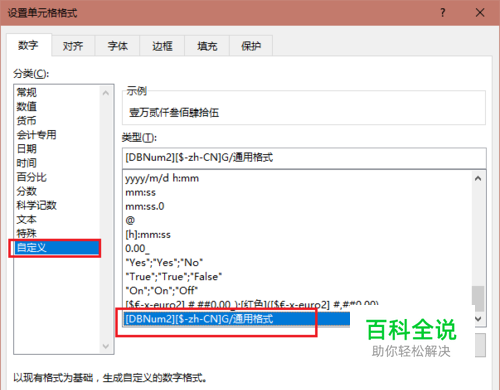Select the 分数 category
Viewport: 500px width, 390px height.
(27, 191)
